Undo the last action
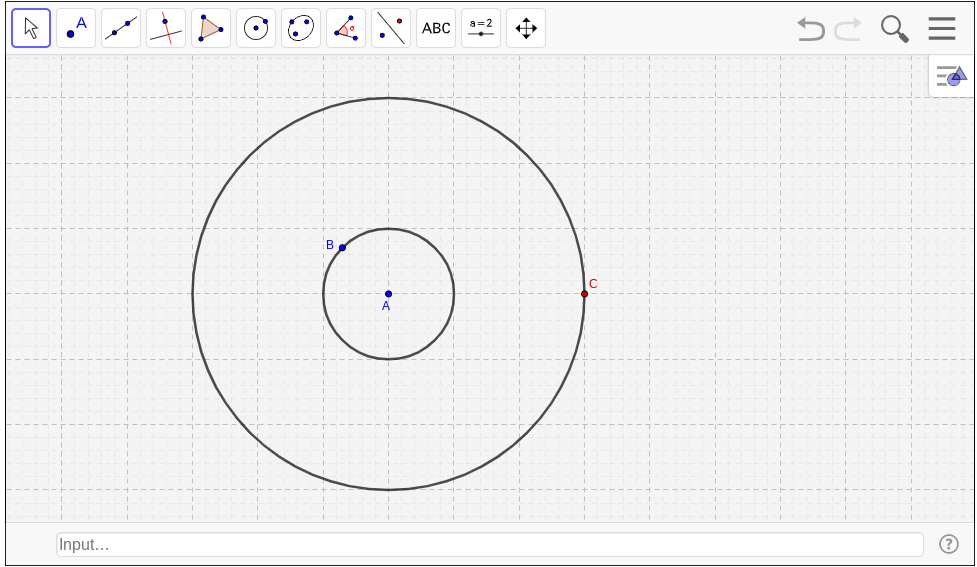 click(811, 29)
